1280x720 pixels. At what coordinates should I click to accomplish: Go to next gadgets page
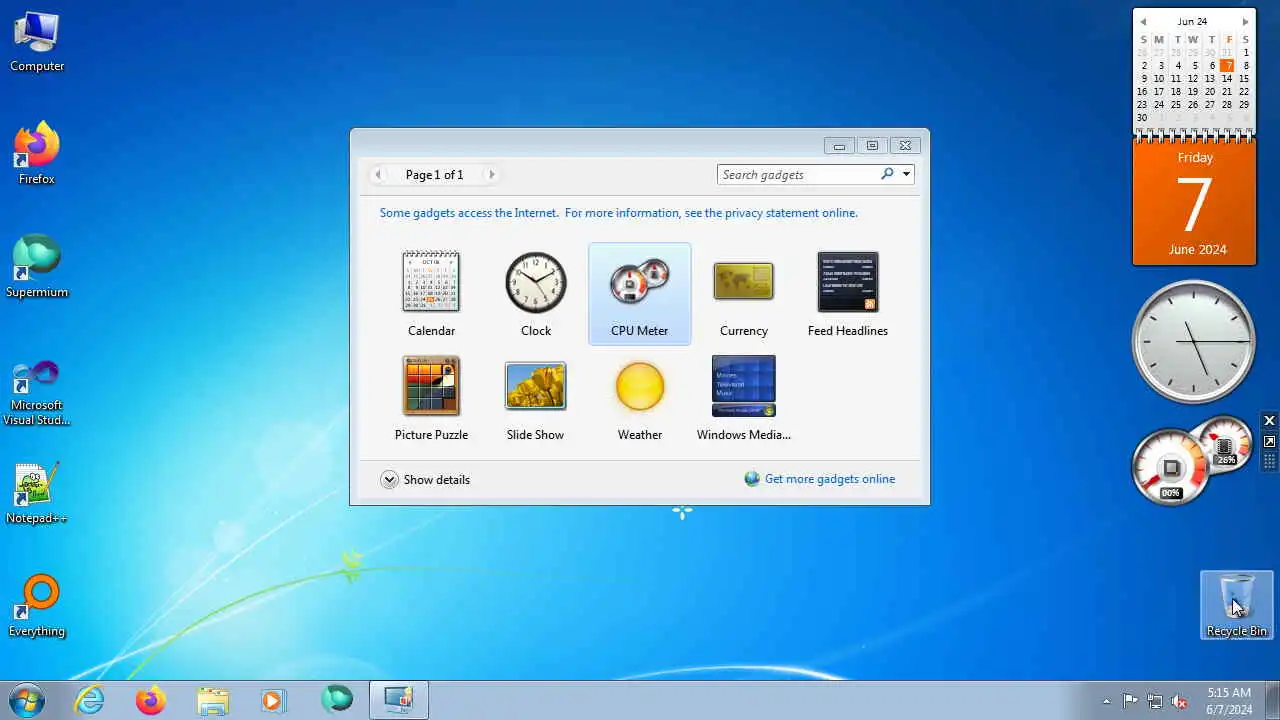pos(491,174)
